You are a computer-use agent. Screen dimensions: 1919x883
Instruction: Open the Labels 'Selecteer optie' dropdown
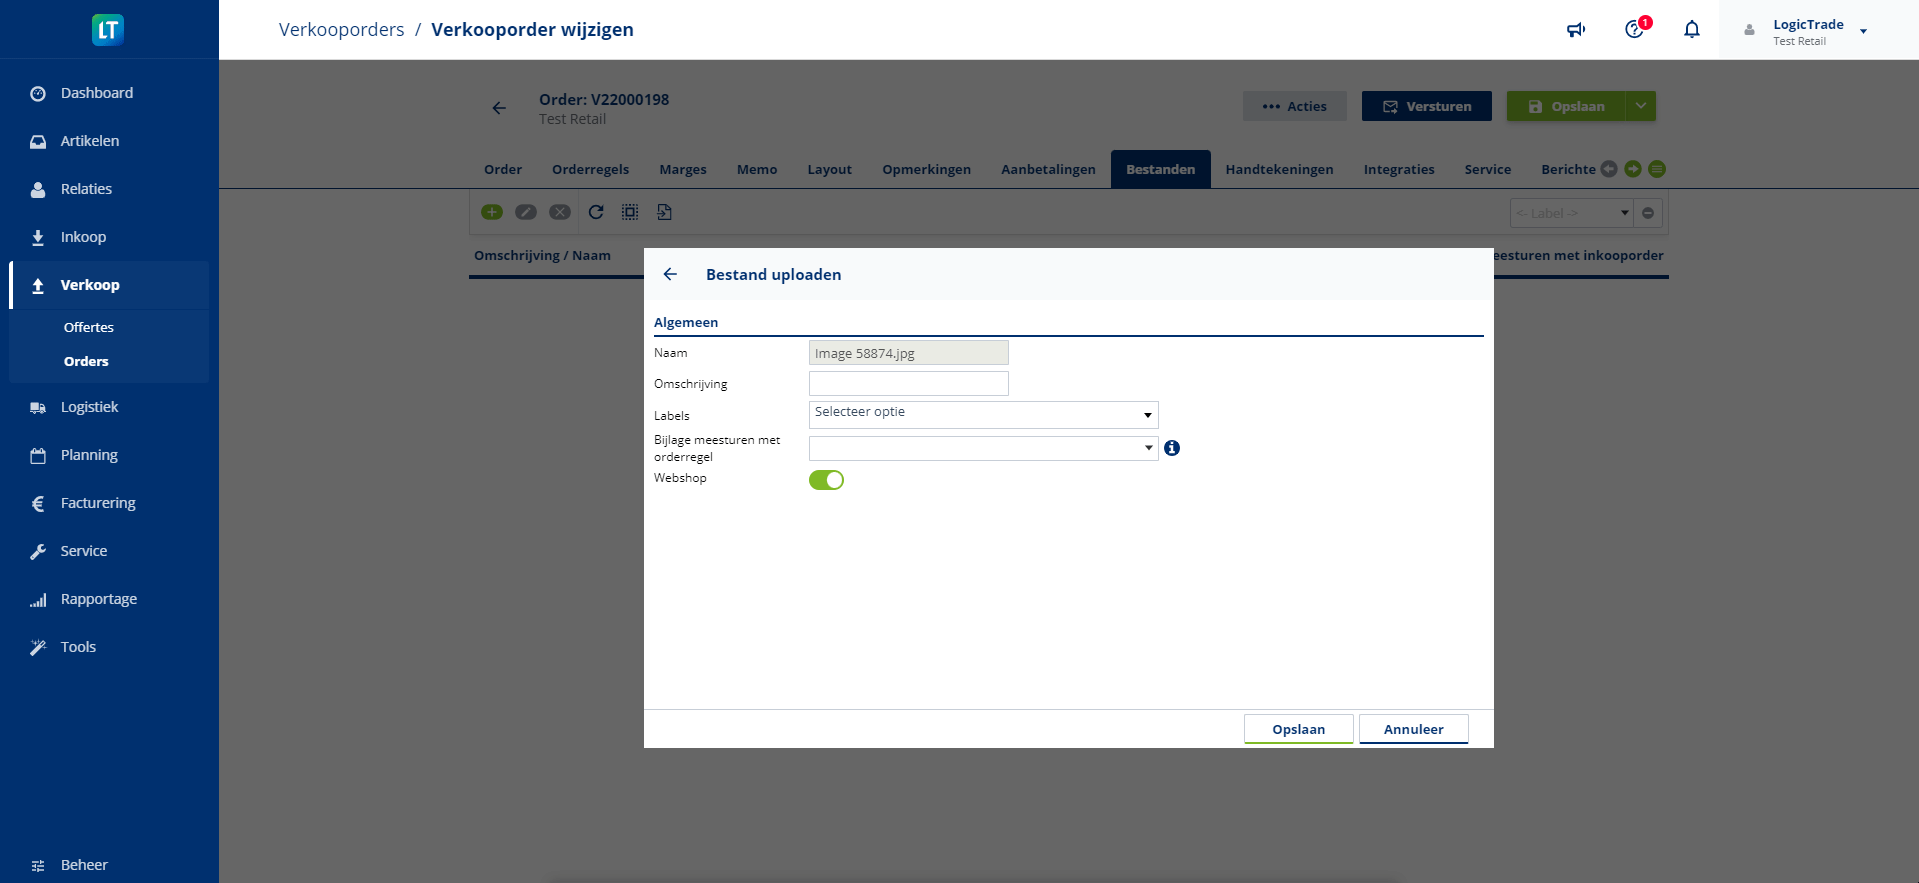(x=983, y=414)
